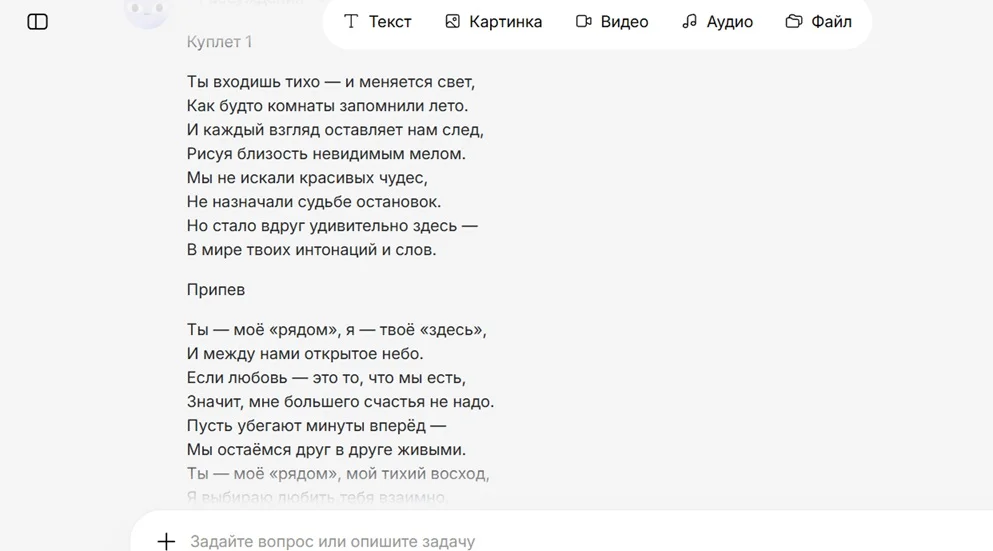This screenshot has width=993, height=551.
Task: Click the line 'Ты входишь тихо — и меняется свет'
Action: (331, 82)
